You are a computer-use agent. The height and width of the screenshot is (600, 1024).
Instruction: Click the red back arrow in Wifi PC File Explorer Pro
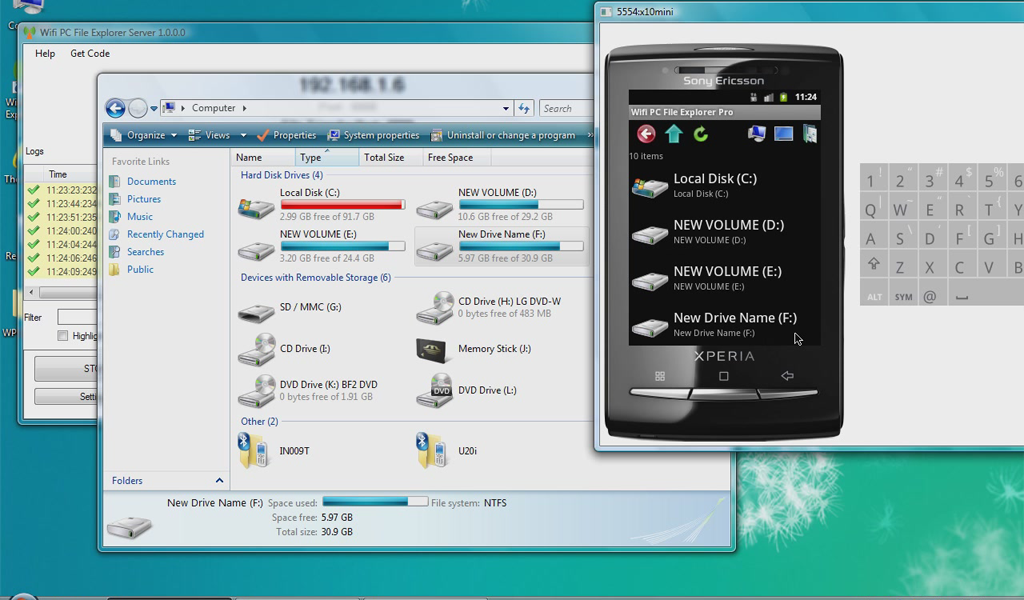tap(645, 133)
